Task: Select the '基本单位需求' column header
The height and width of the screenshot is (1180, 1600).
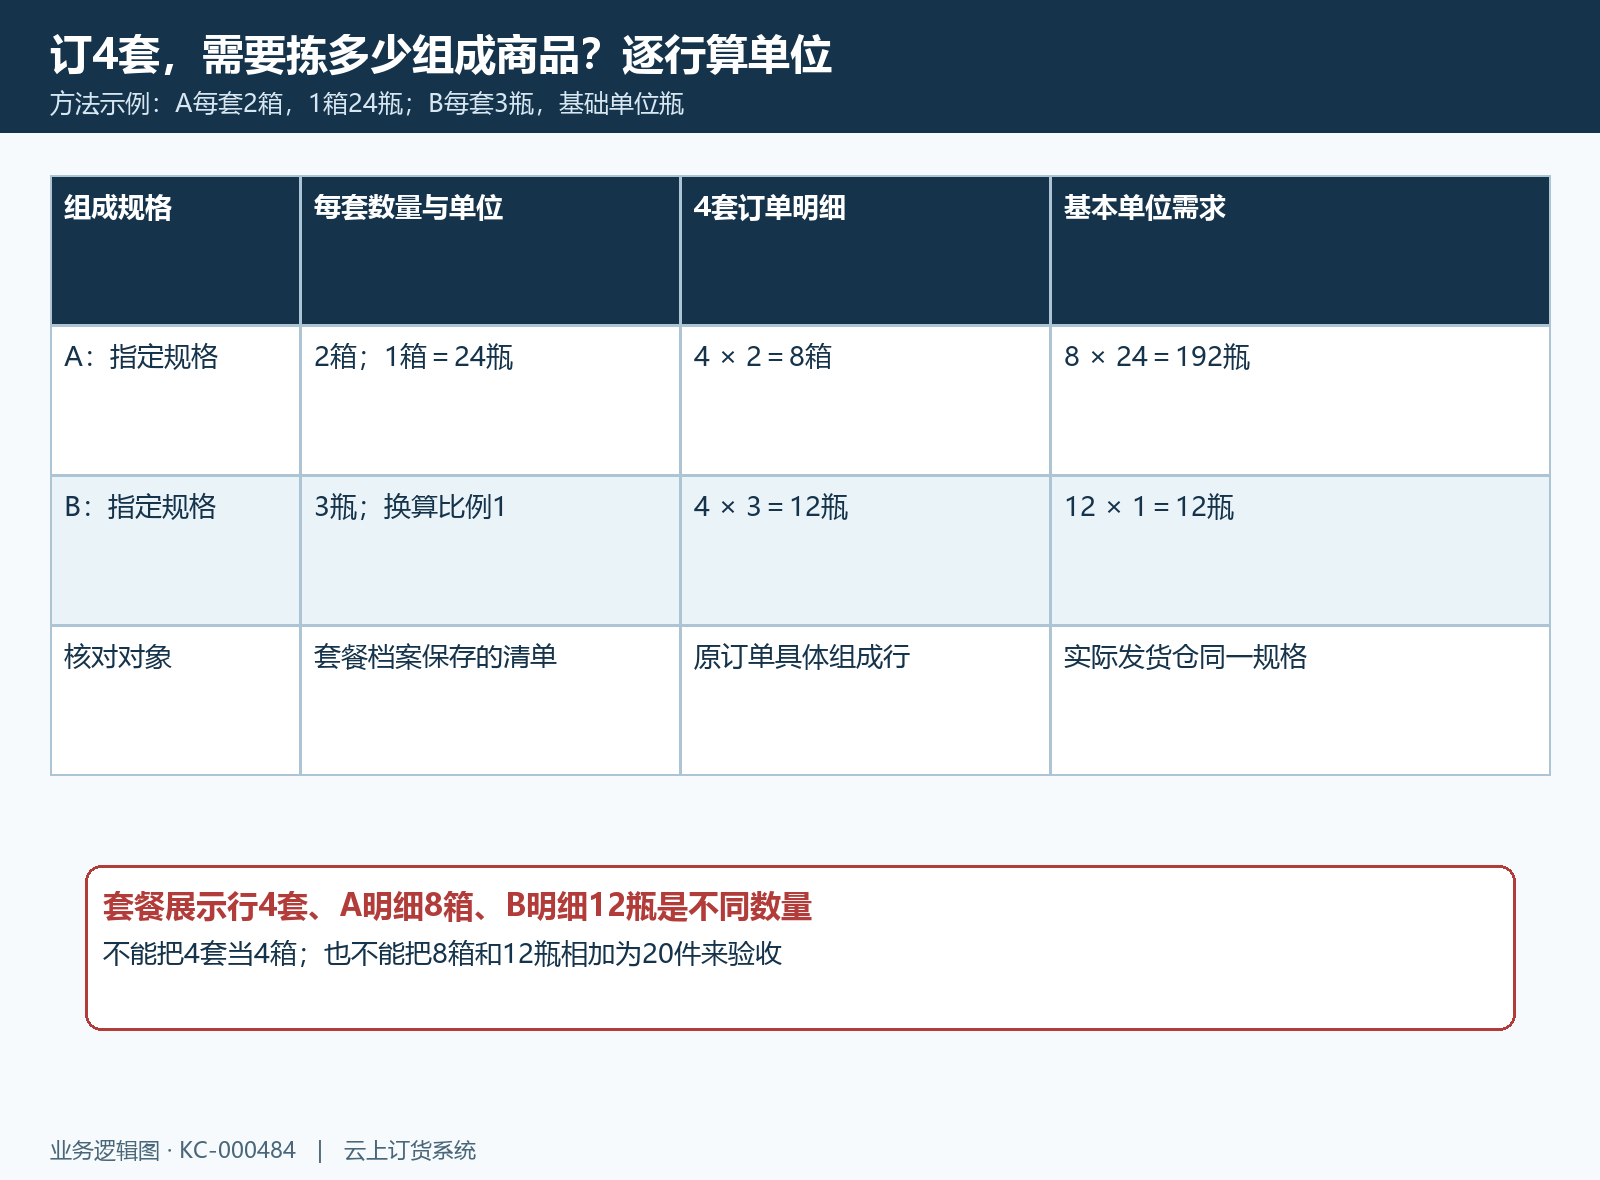Action: point(1300,251)
